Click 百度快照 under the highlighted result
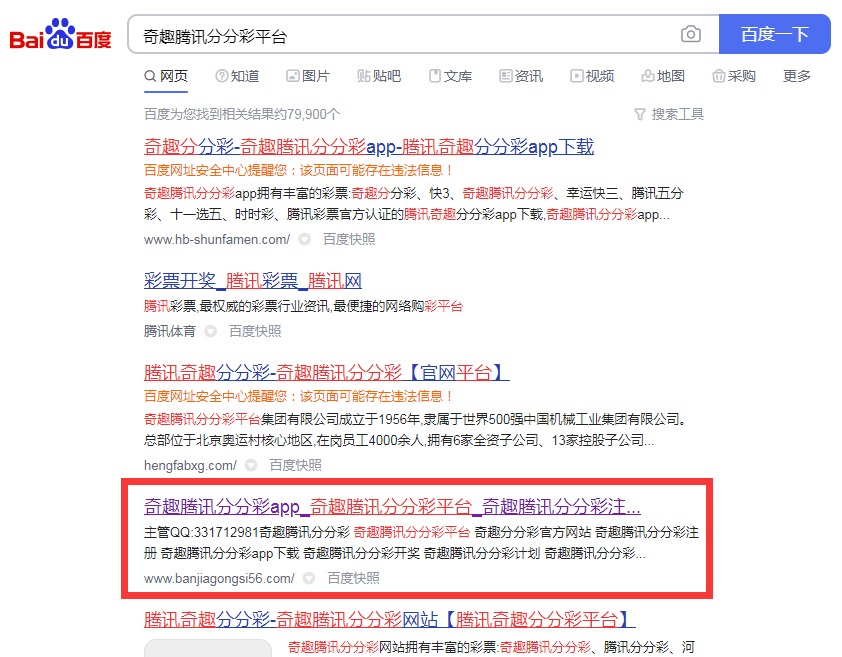842x657 pixels. pos(352,578)
